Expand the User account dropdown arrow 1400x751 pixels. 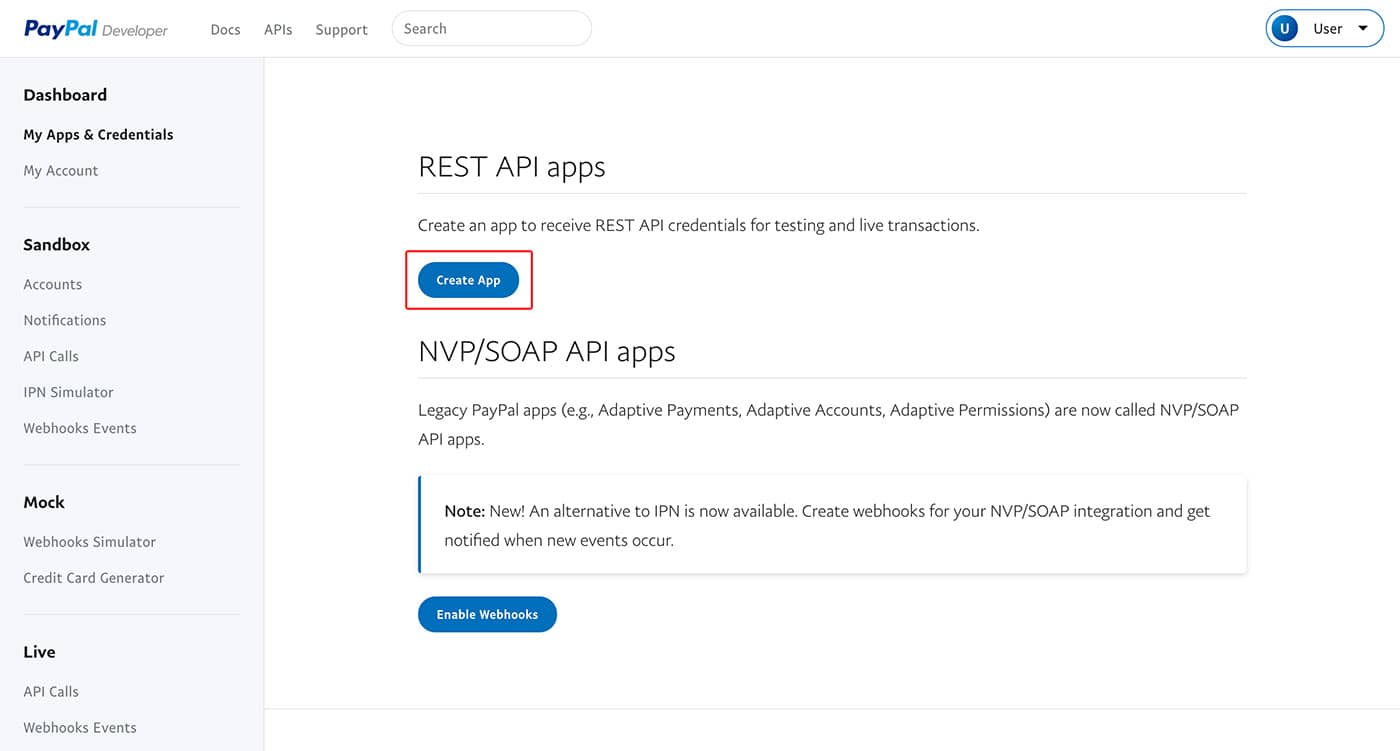[x=1363, y=29]
